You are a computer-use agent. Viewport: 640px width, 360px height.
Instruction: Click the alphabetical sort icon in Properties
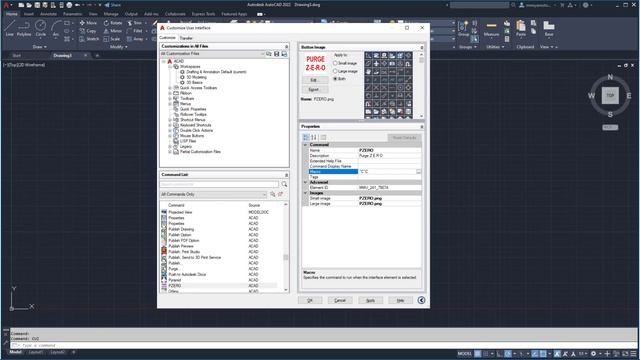coord(314,138)
